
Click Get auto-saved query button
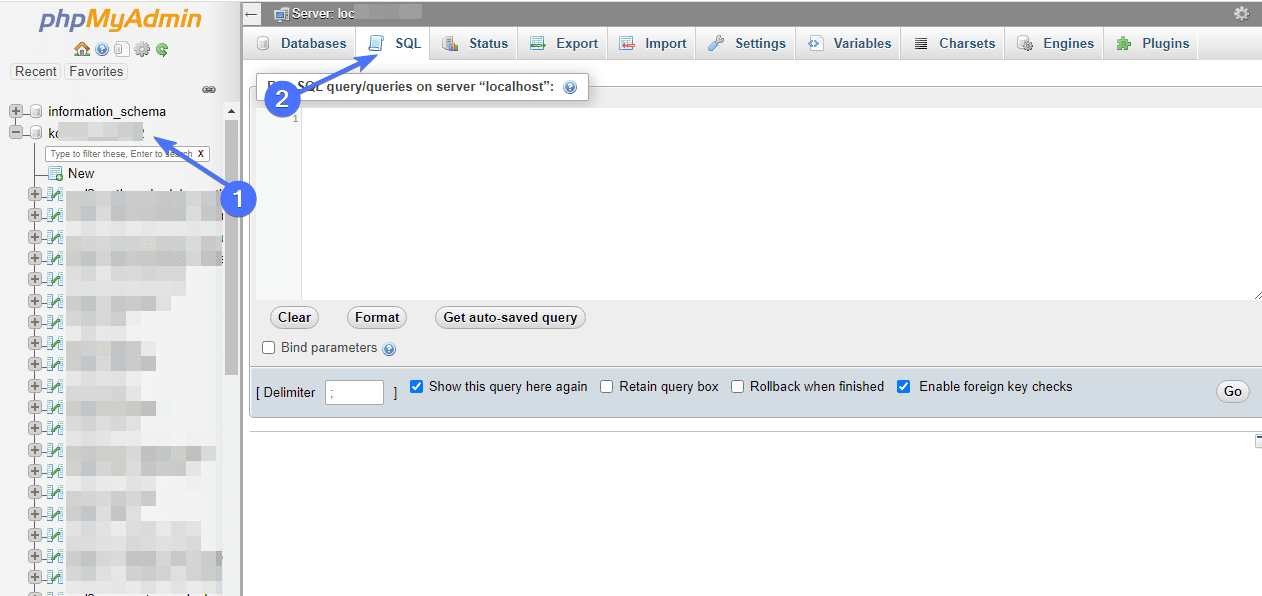pyautogui.click(x=510, y=318)
